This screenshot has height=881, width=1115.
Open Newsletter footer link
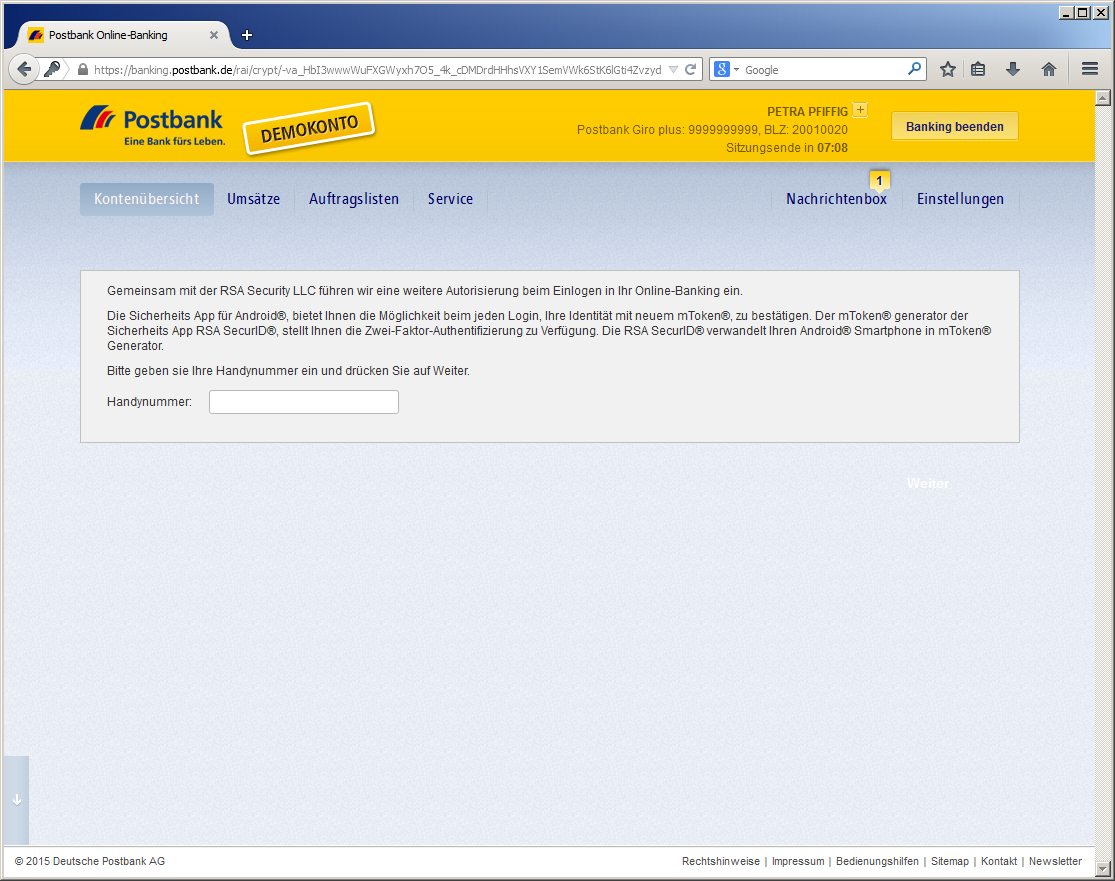1055,861
